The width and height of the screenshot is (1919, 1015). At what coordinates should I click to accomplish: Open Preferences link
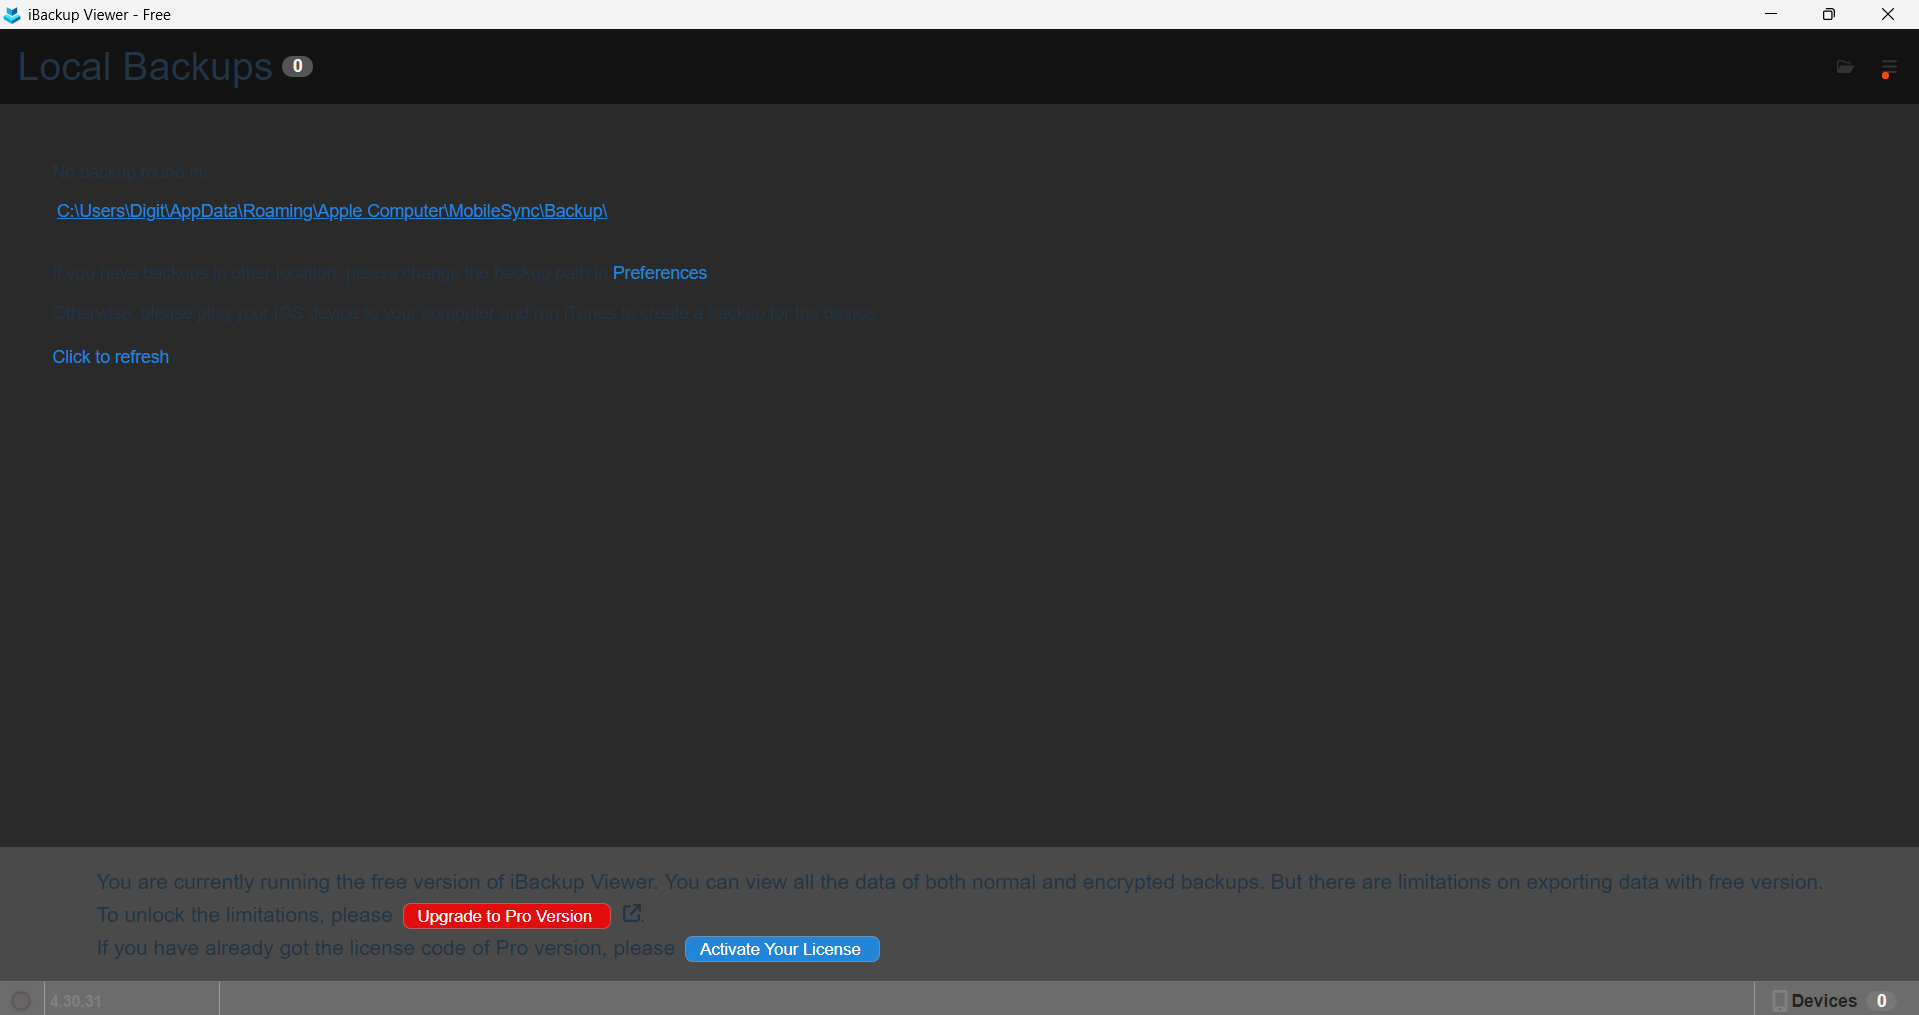(659, 273)
